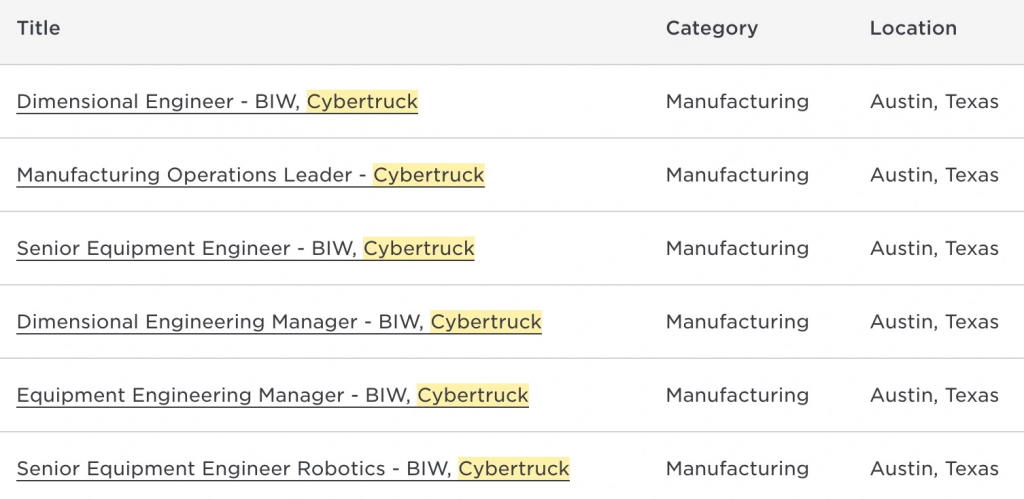Select Manufacturing cell in Dimensional Engineering Manager row
The image size is (1024, 499).
[x=737, y=322]
